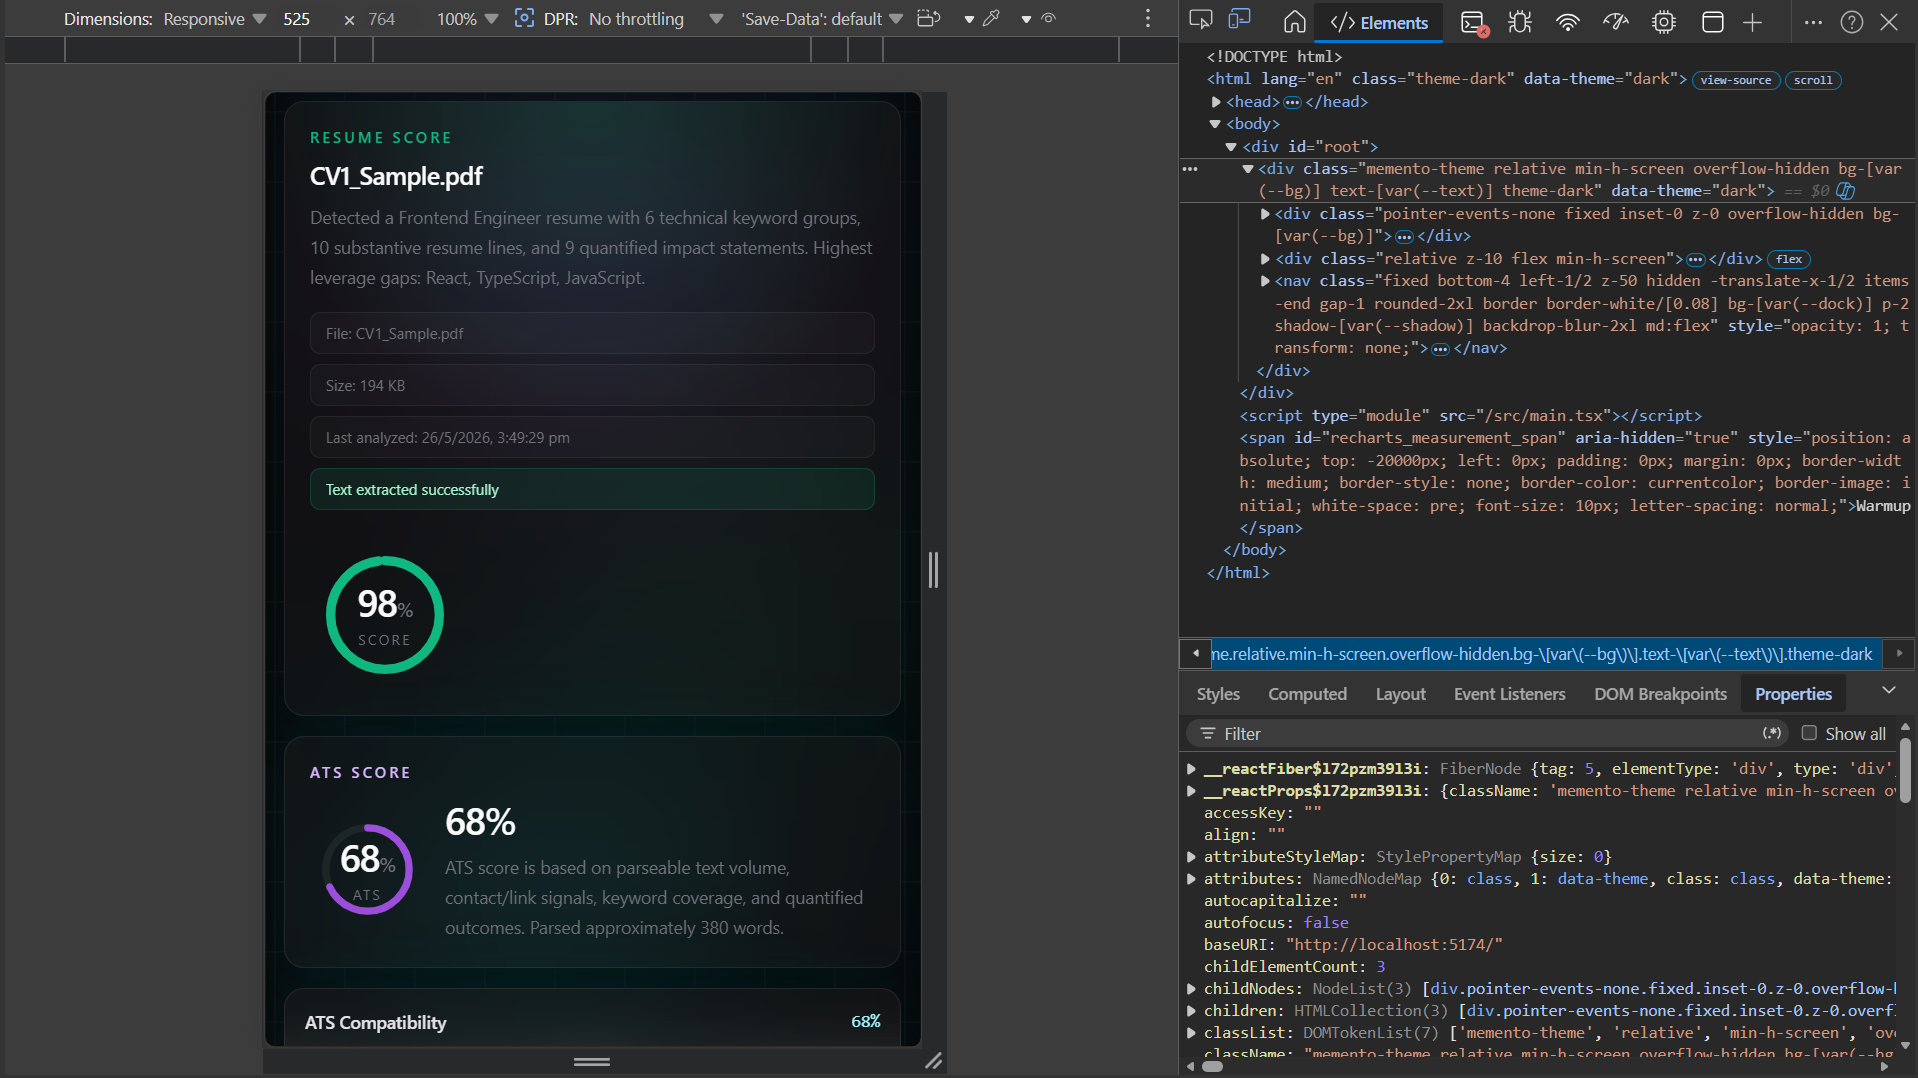The image size is (1918, 1078).
Task: Open the Network wifi icon tool
Action: [x=1568, y=22]
